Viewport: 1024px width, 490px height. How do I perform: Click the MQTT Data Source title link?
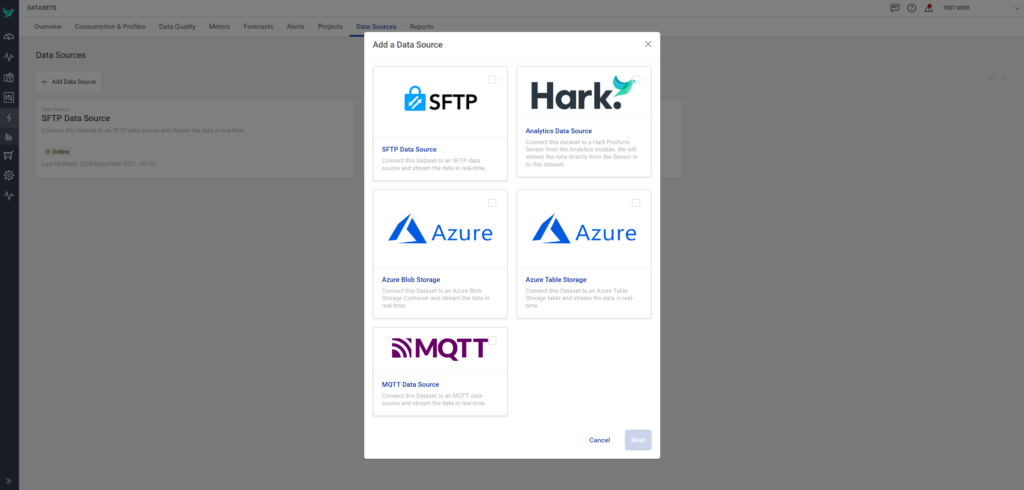click(x=410, y=385)
